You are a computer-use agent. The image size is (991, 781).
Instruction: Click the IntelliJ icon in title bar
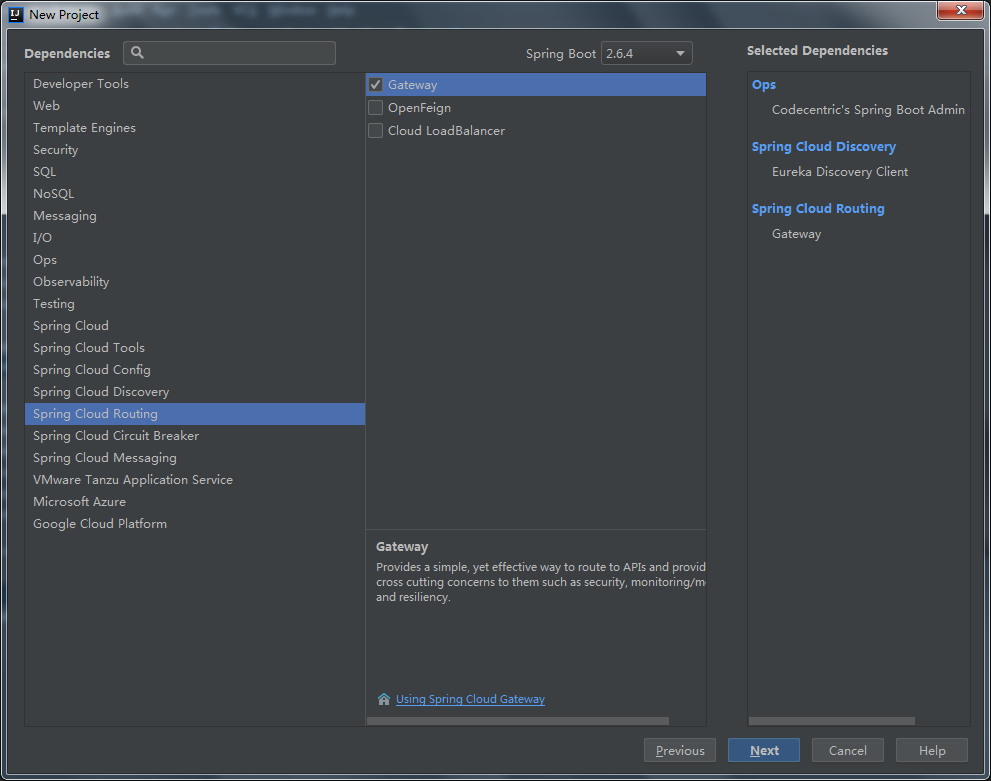coord(16,15)
